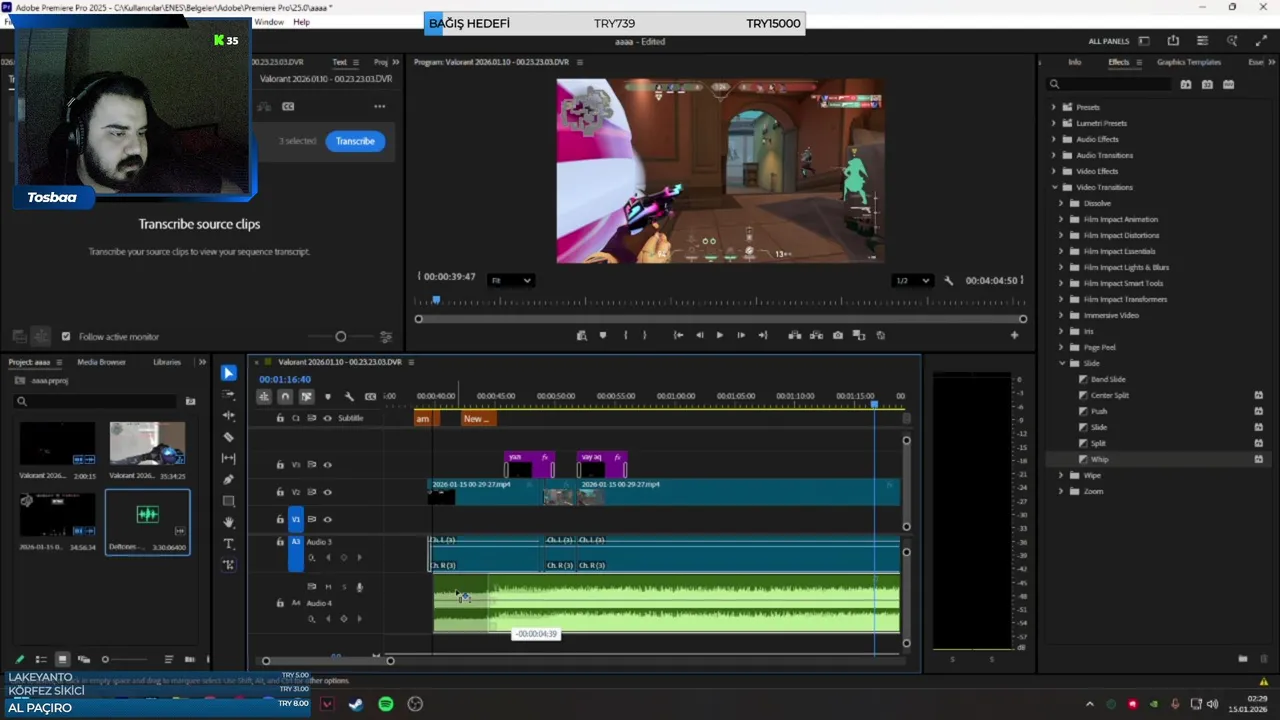Viewport: 1280px width, 720px height.
Task: Open the Media Browser tab
Action: (101, 362)
